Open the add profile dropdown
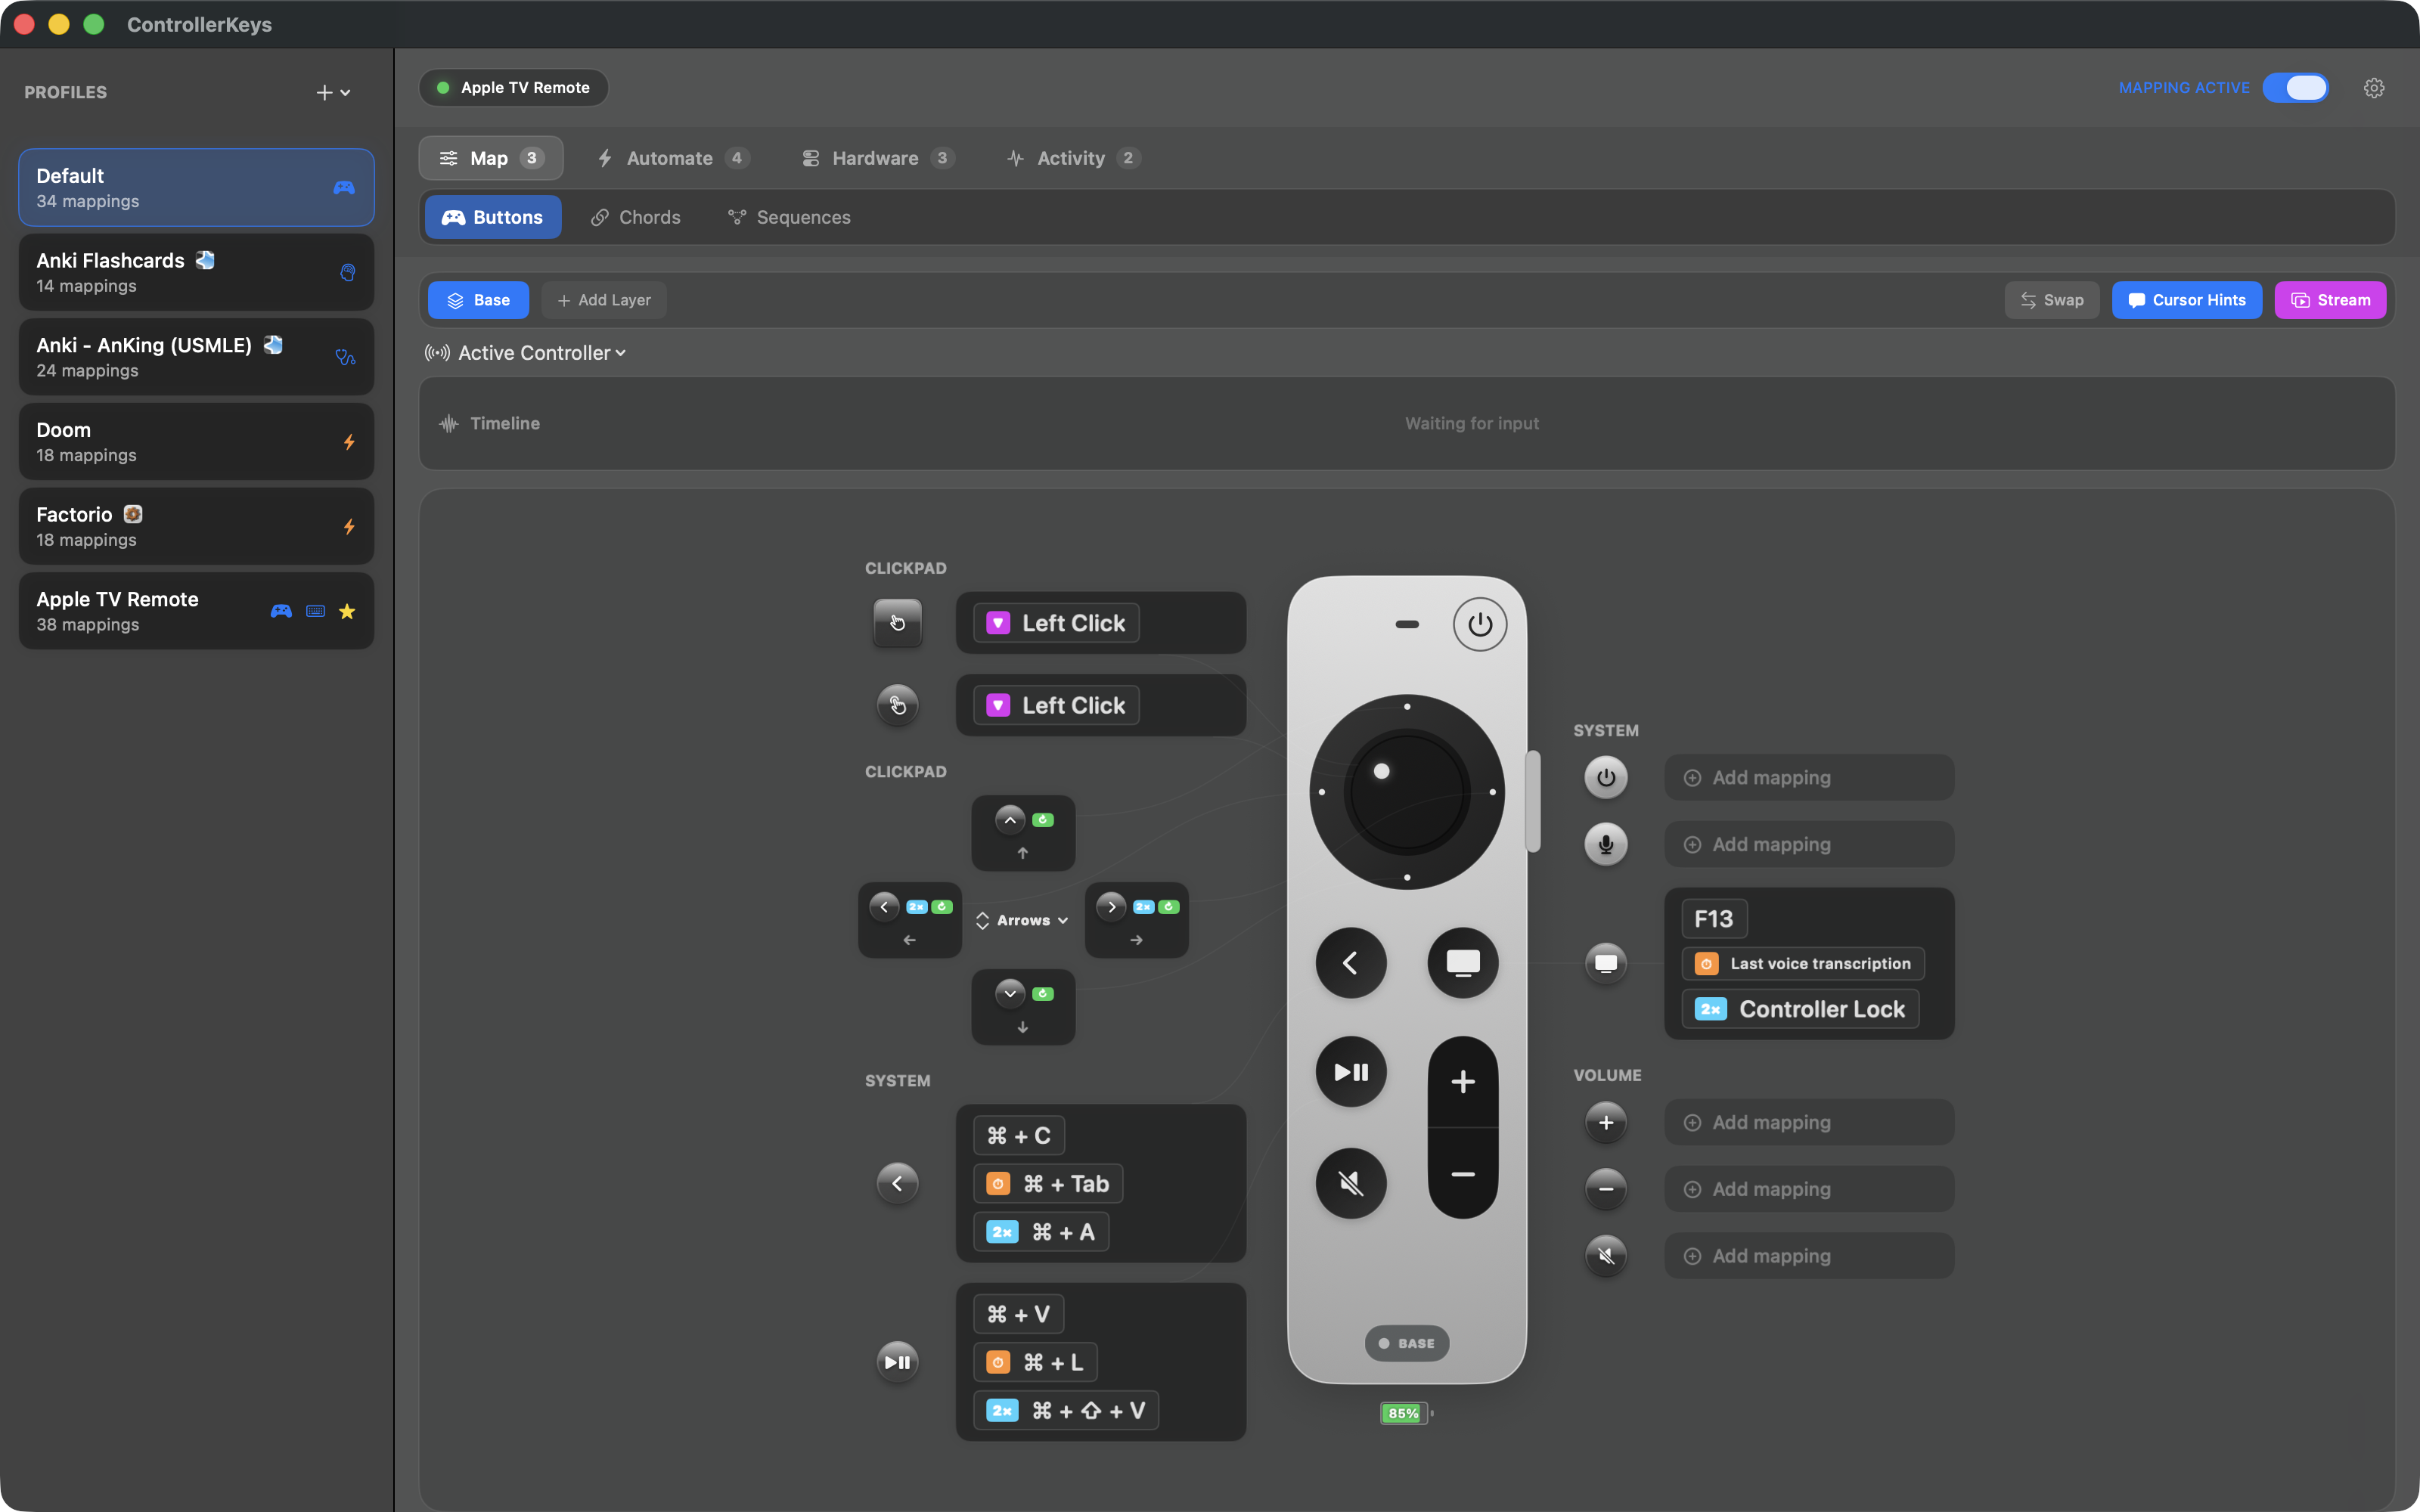 [333, 92]
